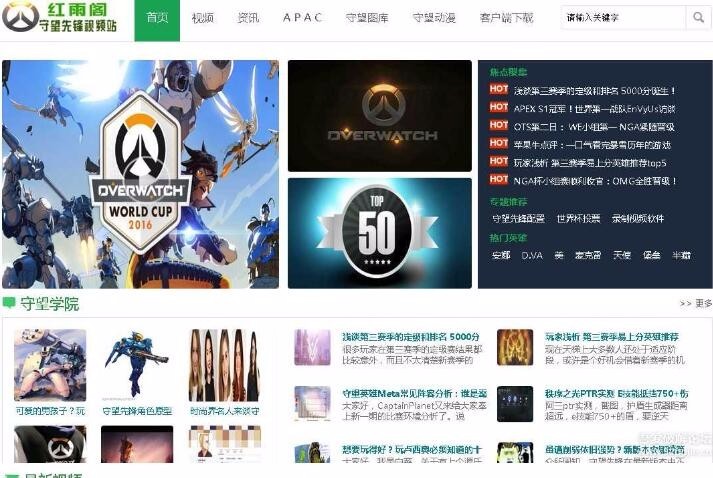
Task: Open the APAC nav tab
Action: (302, 18)
